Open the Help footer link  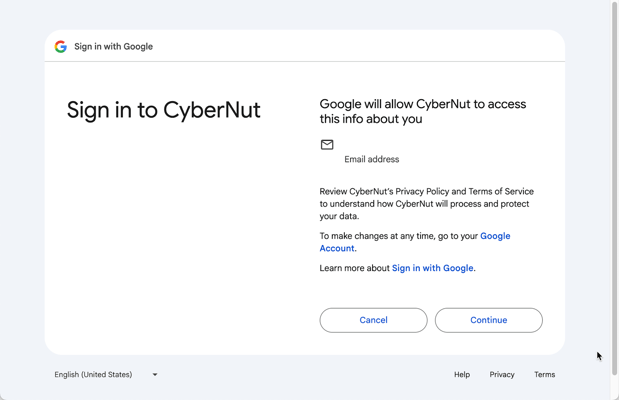462,375
